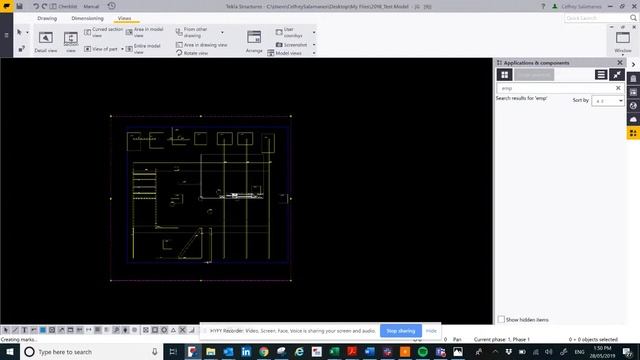Image resolution: width=640 pixels, height=360 pixels.
Task: Create a Detail view
Action: pos(46,42)
